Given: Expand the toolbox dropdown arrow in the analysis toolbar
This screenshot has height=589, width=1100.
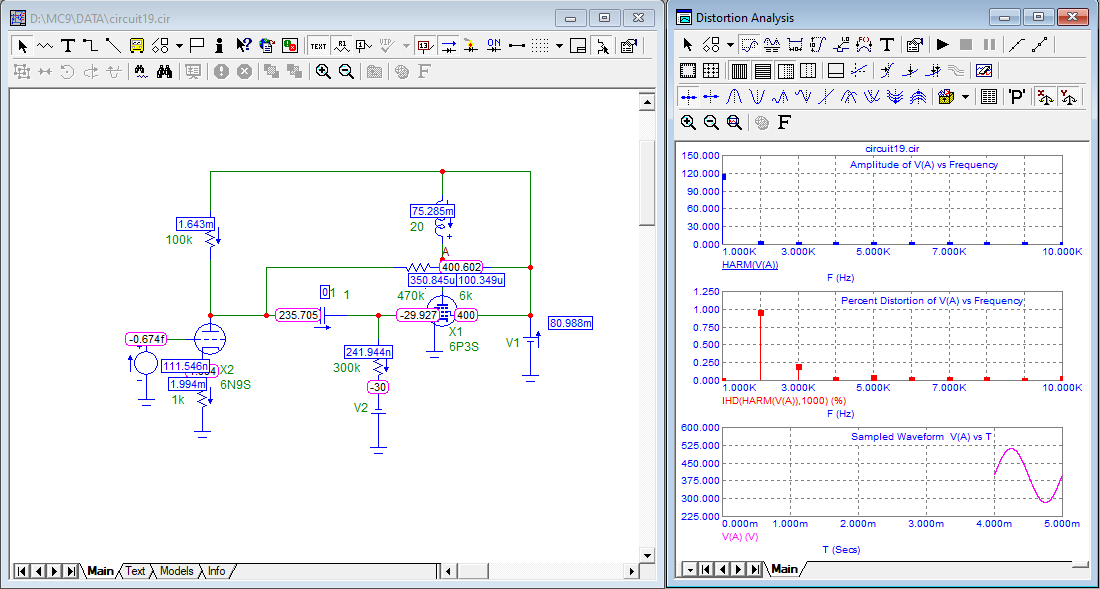Looking at the screenshot, I should click(x=965, y=97).
